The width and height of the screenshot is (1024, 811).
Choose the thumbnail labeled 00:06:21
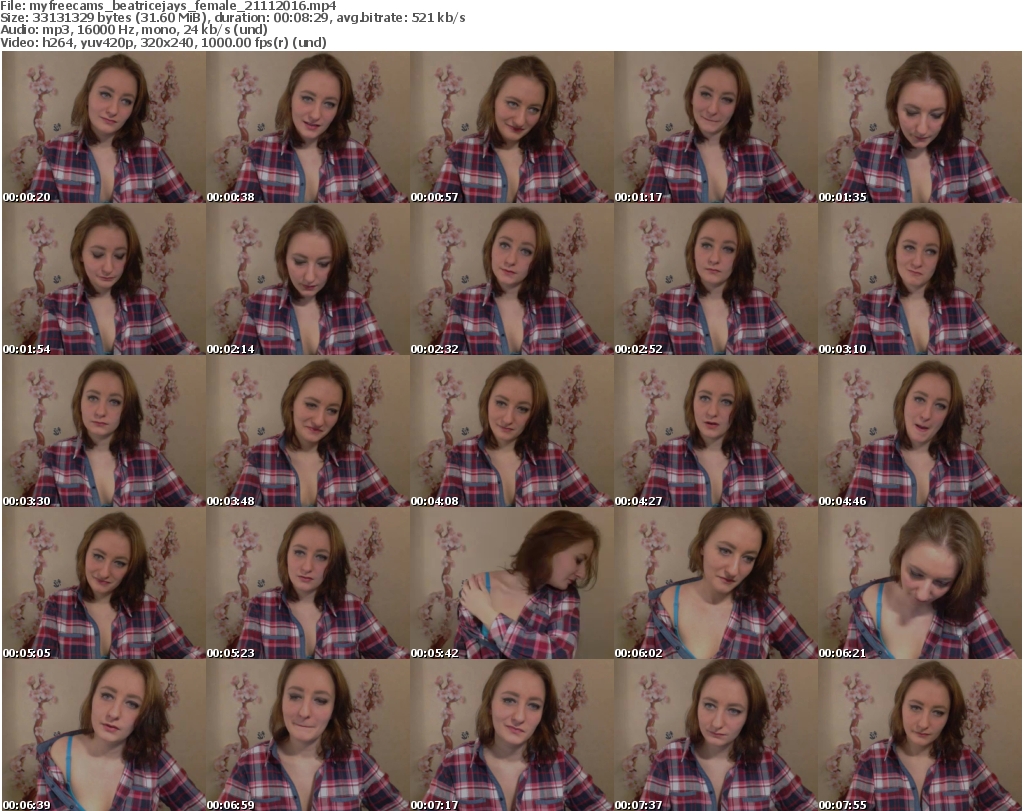click(x=920, y=583)
